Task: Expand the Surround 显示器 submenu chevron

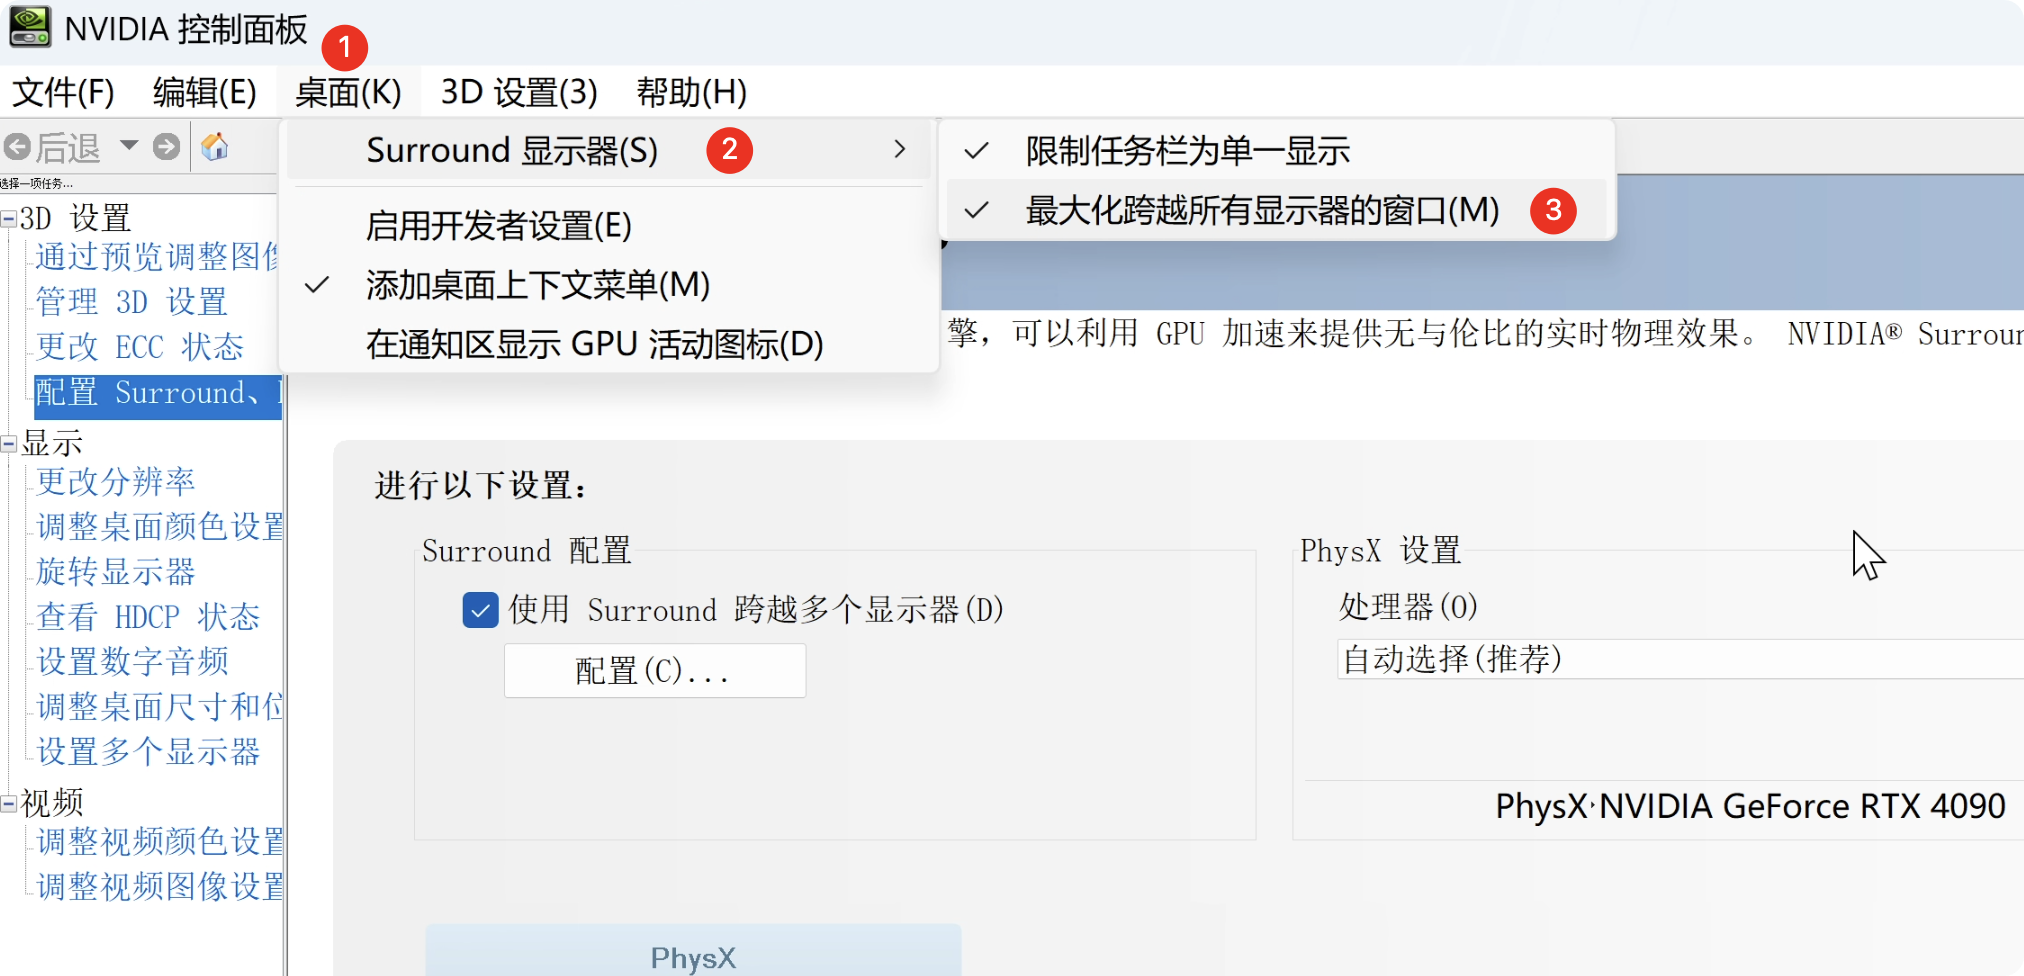Action: 900,149
